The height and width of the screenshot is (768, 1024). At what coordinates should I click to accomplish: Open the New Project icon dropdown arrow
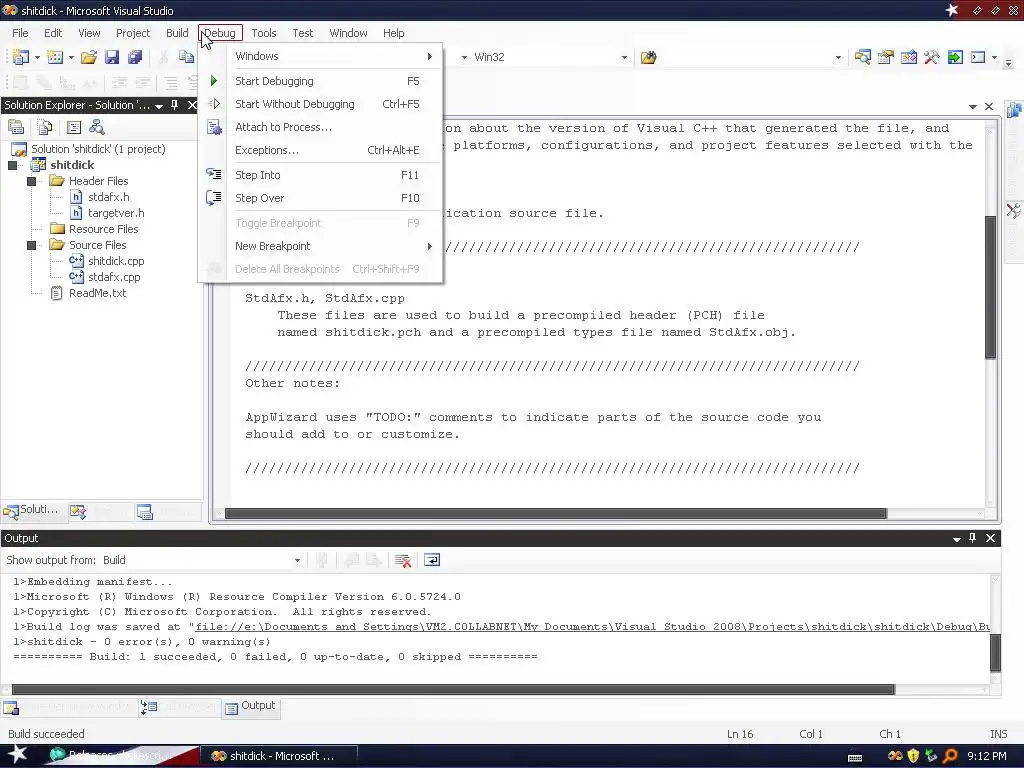(x=37, y=57)
